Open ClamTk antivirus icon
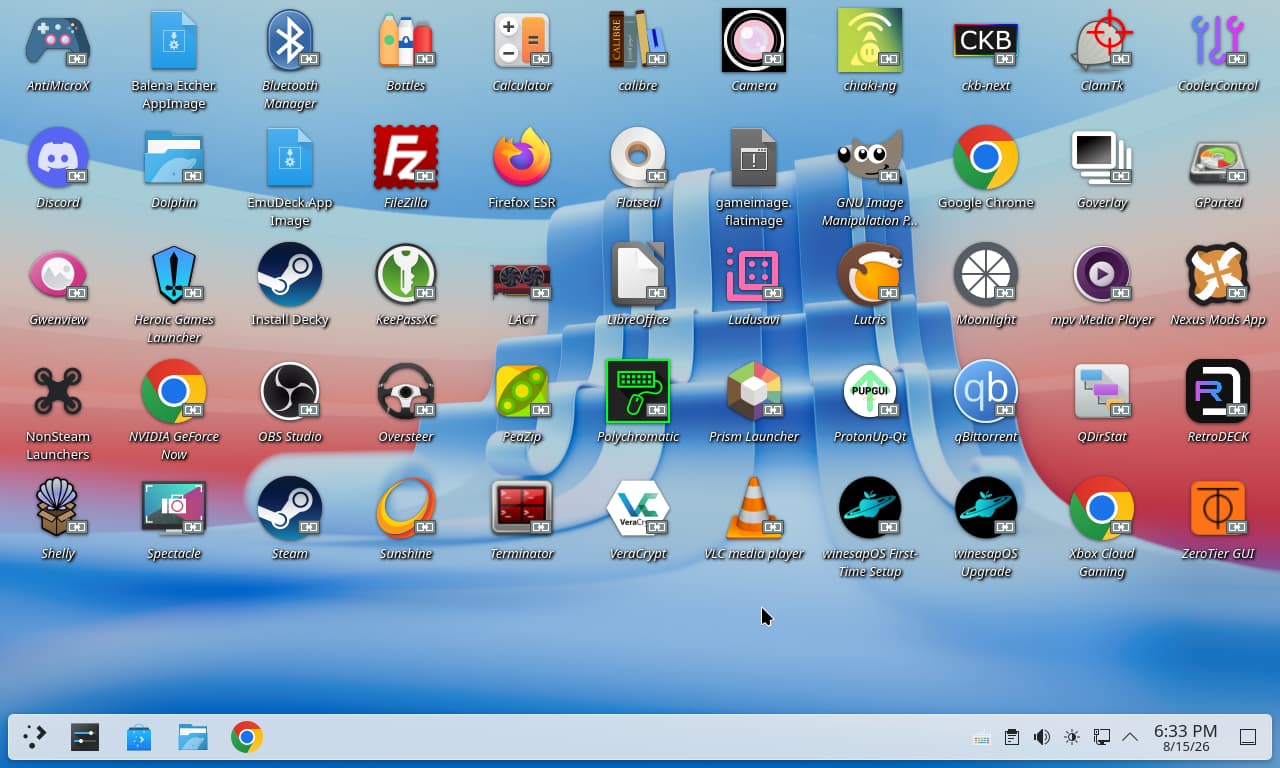Viewport: 1280px width, 768px height. [1102, 41]
